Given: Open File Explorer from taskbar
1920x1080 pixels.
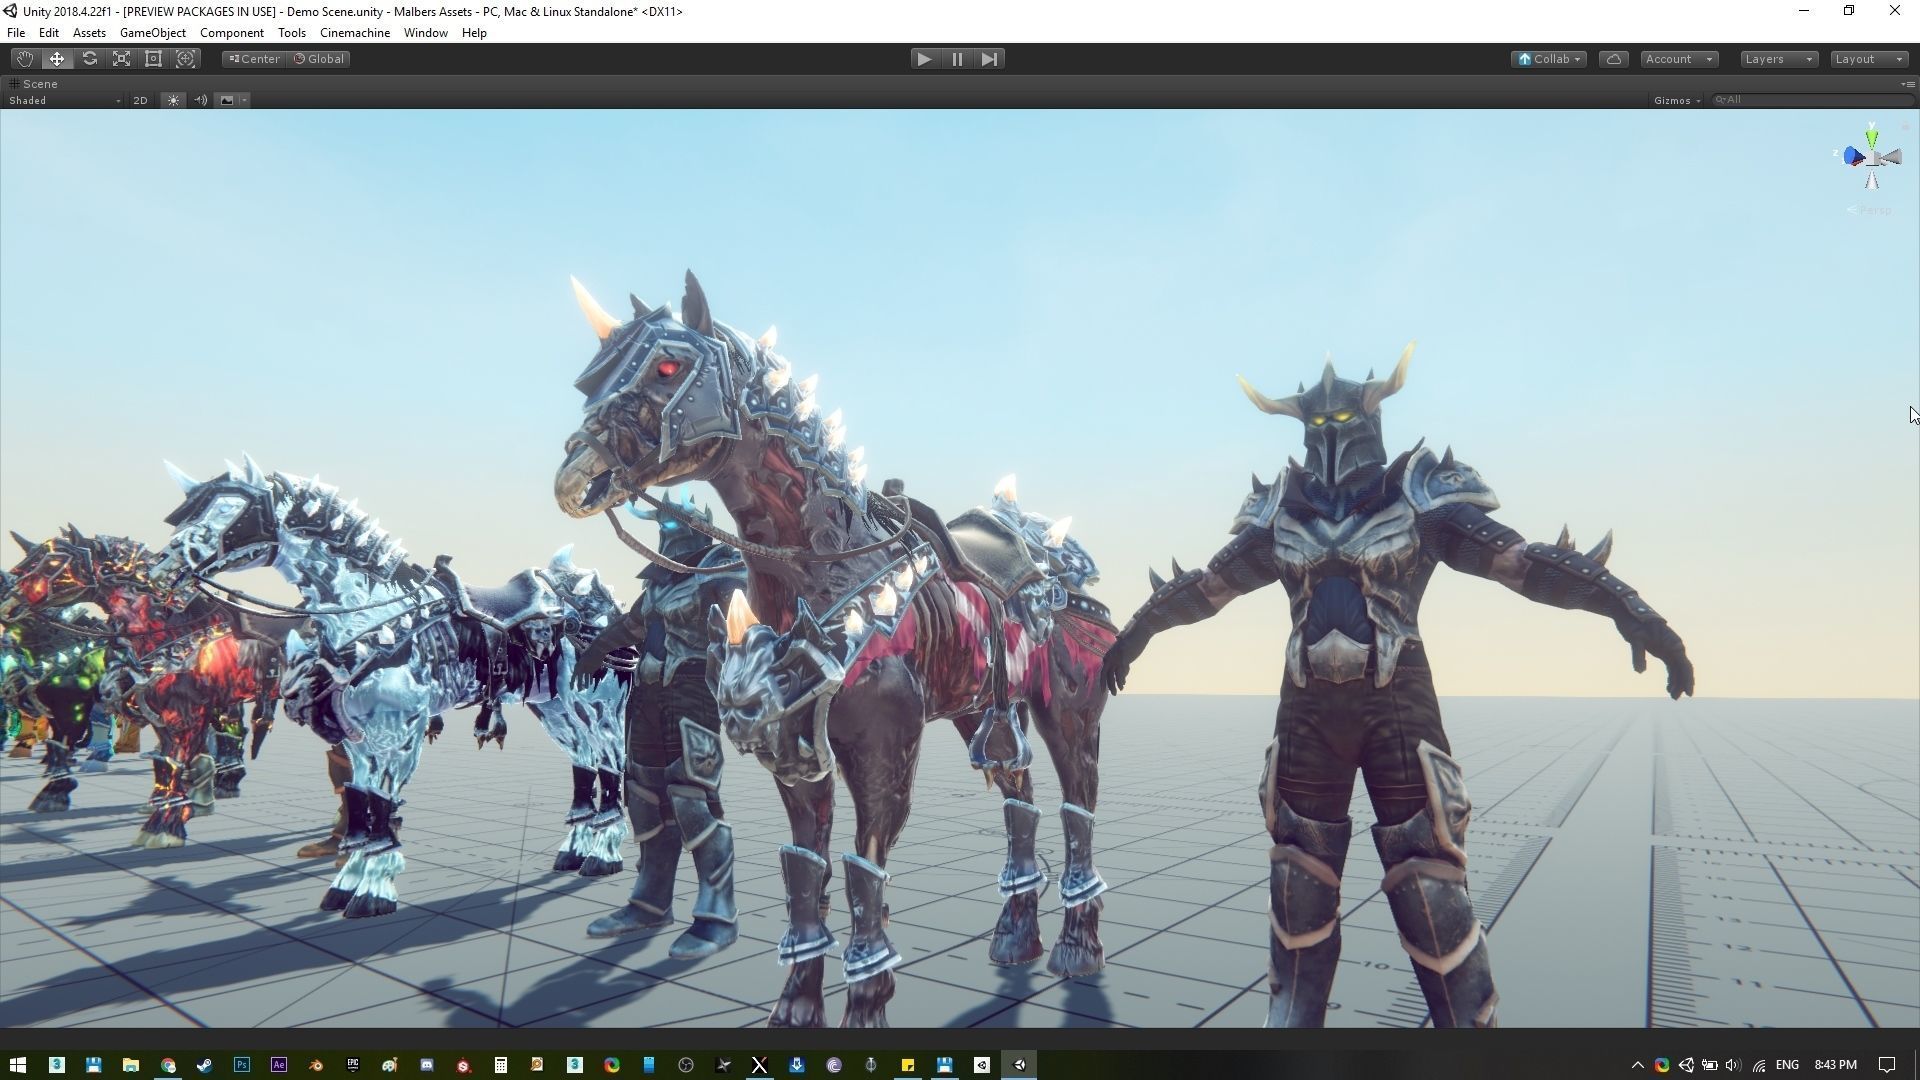Looking at the screenshot, I should click(x=131, y=1065).
